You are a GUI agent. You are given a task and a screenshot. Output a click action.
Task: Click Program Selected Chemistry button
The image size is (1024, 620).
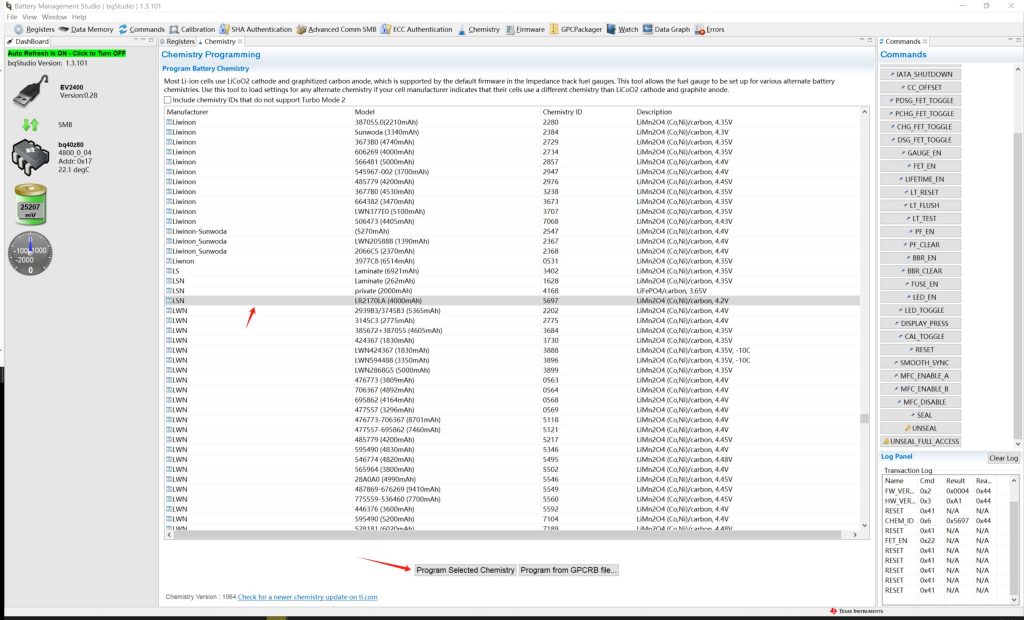pos(465,570)
